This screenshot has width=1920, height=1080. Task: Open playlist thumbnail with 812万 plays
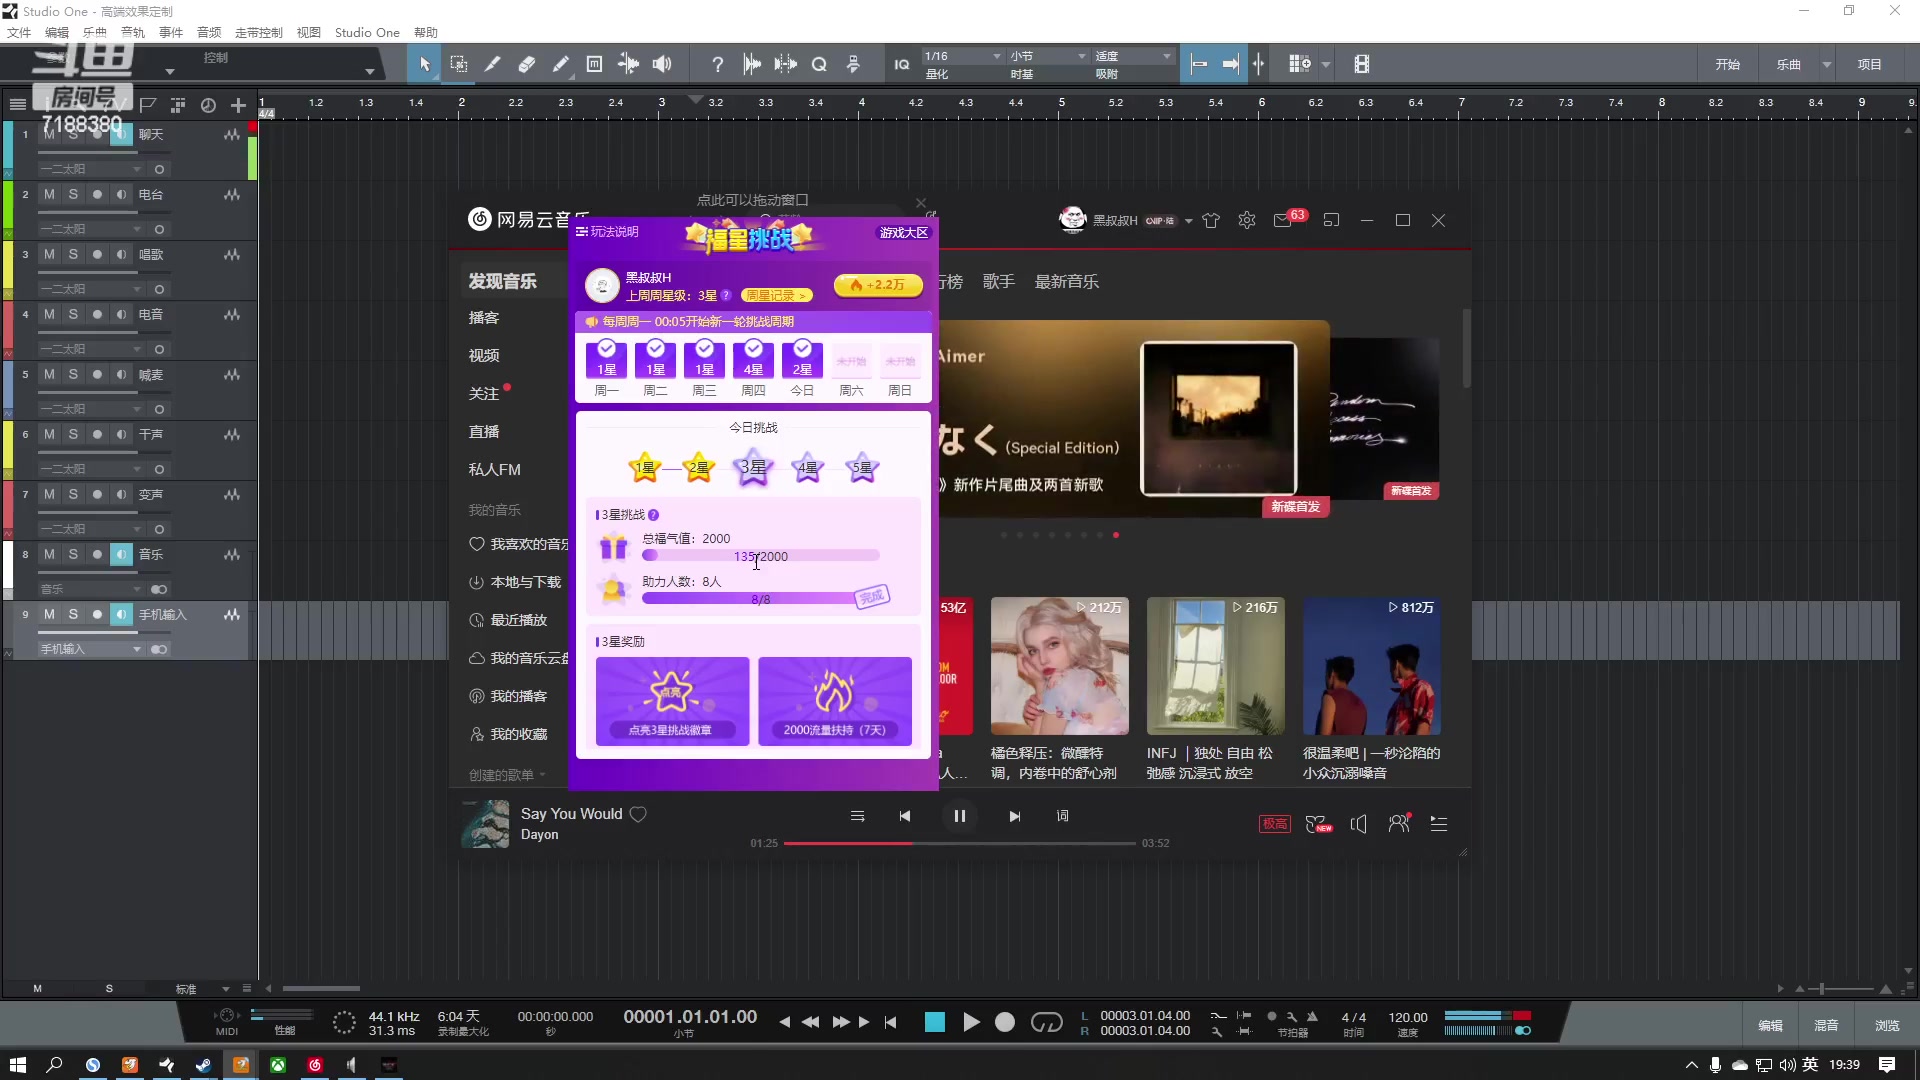(x=1371, y=667)
